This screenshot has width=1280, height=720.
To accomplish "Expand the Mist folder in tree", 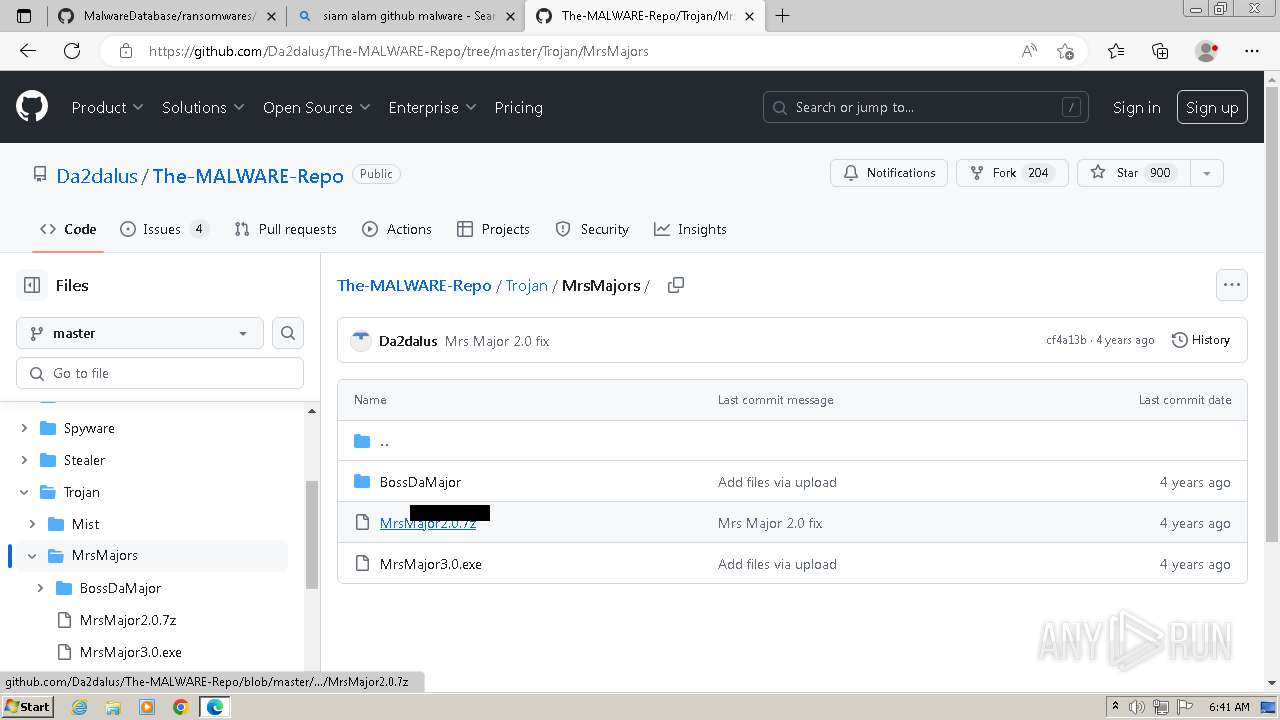I will click(x=32, y=524).
